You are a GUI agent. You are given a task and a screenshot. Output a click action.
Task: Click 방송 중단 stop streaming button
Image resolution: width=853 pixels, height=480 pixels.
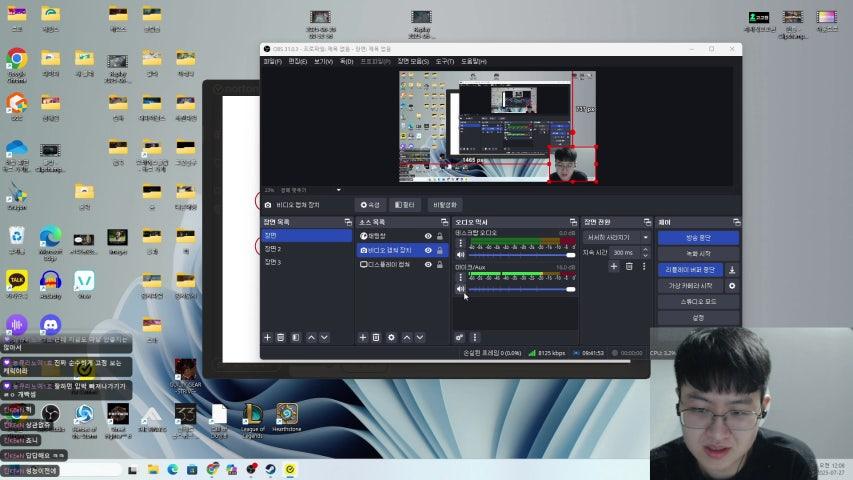[x=698, y=238]
